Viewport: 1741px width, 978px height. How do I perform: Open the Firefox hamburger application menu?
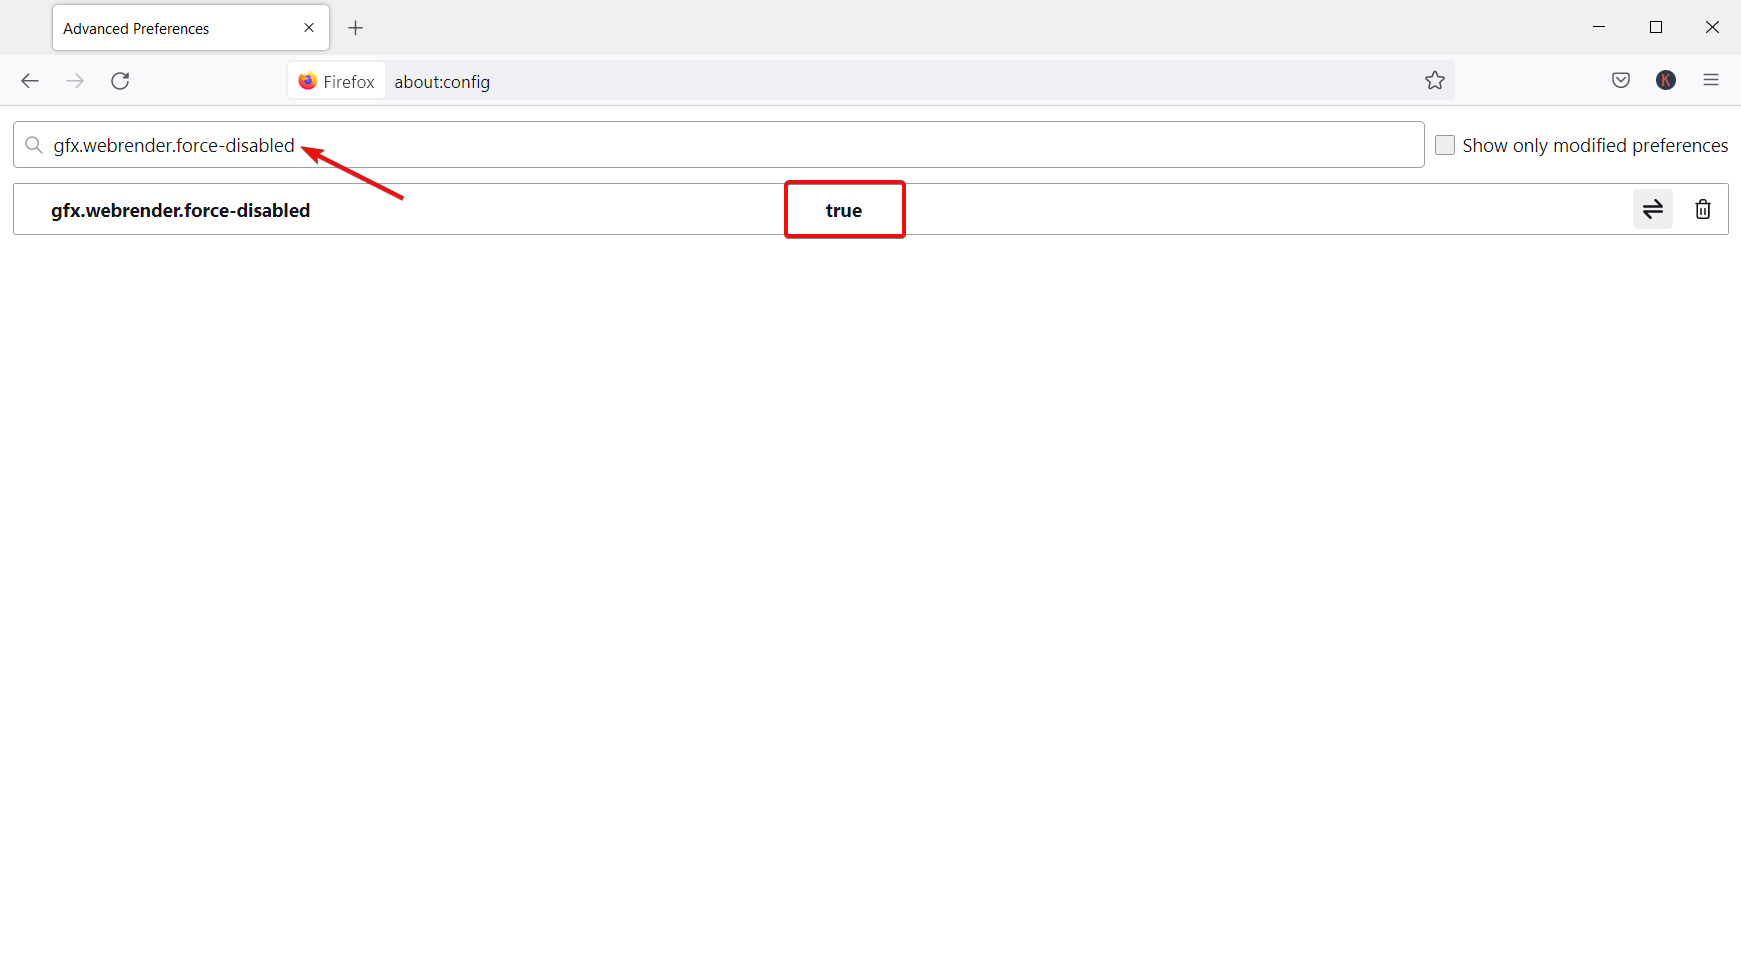coord(1711,80)
